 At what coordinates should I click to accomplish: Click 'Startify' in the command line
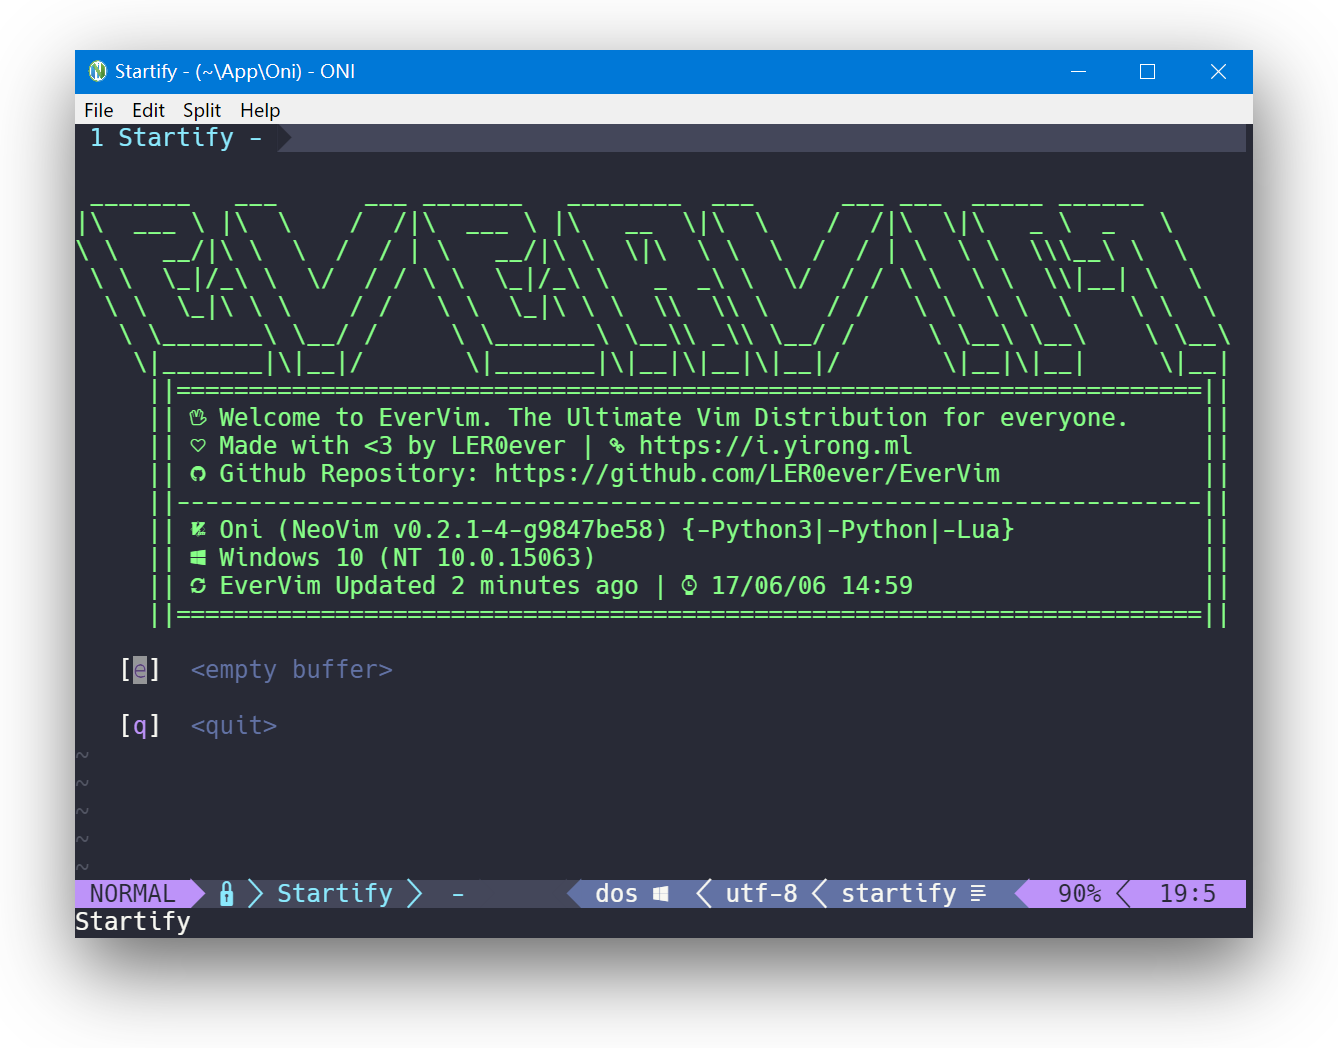tap(133, 922)
